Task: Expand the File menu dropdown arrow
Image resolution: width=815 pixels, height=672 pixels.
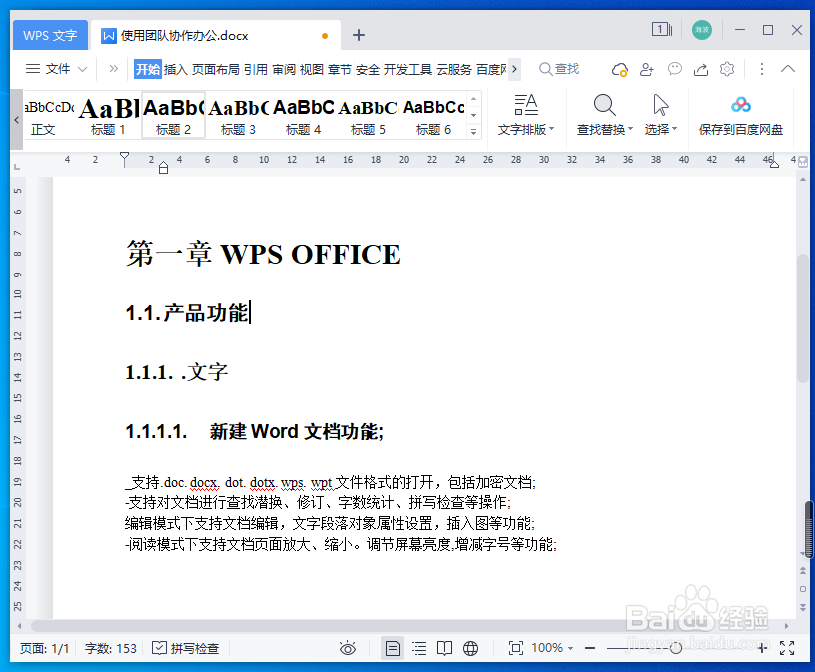Action: [x=82, y=69]
